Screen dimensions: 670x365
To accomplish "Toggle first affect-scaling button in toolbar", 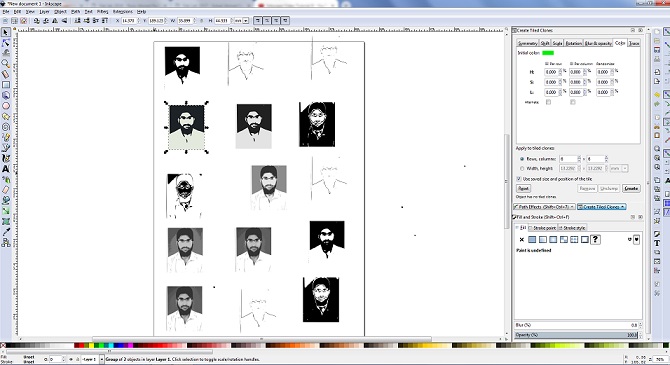I will click(258, 21).
